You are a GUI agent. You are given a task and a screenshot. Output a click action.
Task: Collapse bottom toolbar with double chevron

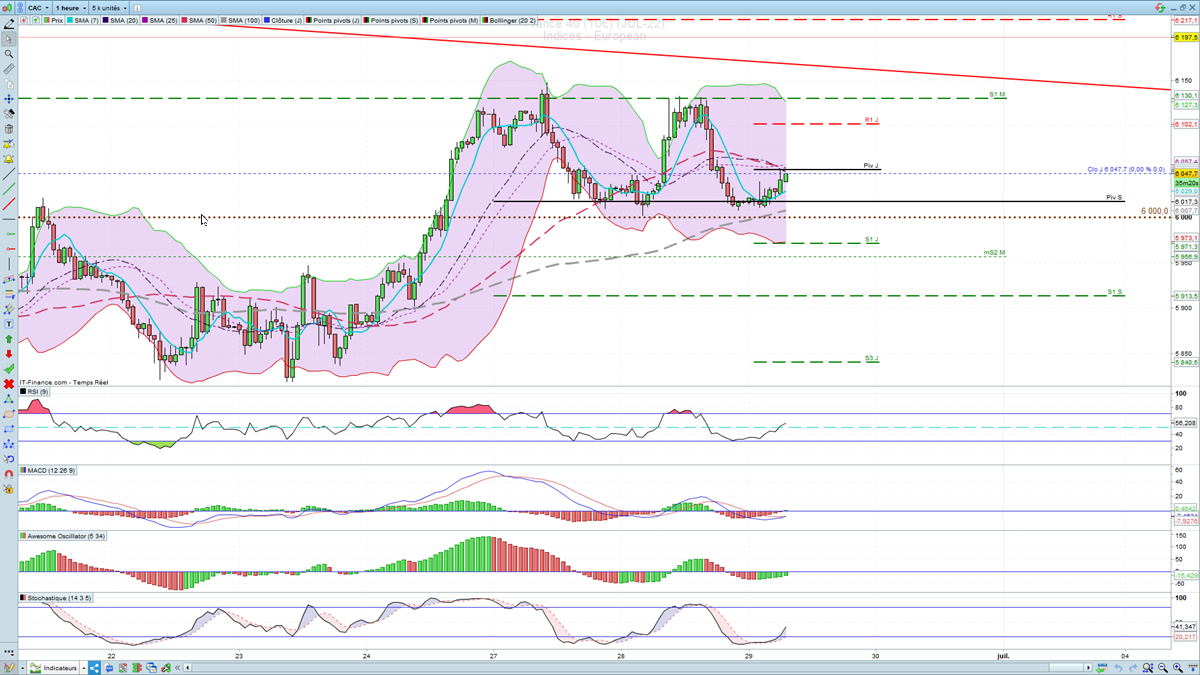pyautogui.click(x=177, y=668)
